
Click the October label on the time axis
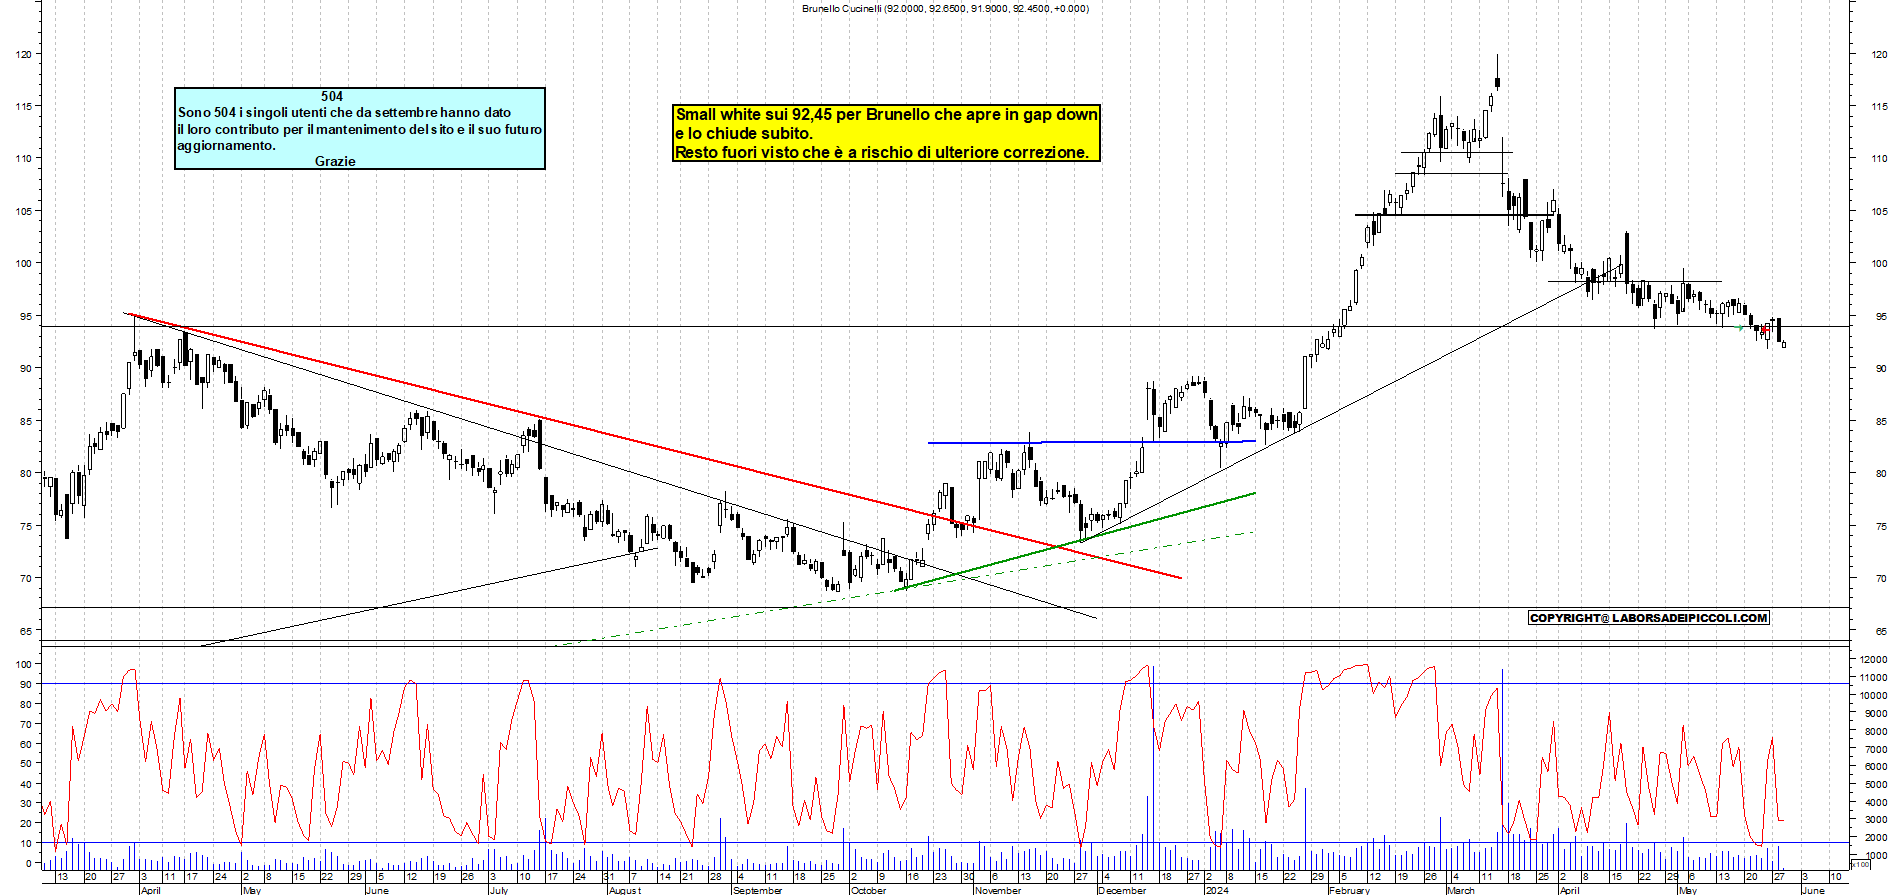(868, 890)
